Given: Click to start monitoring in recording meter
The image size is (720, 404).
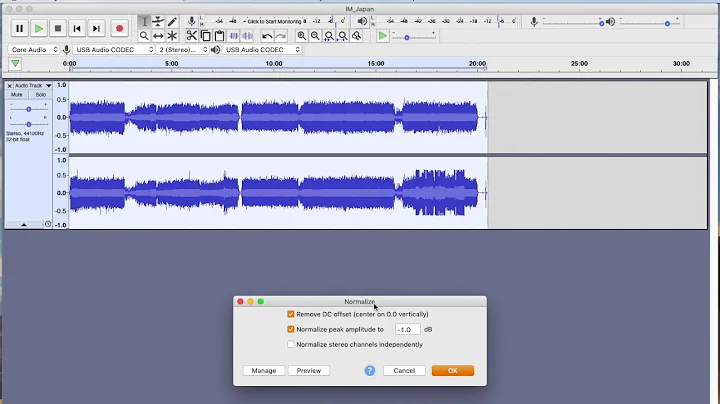Looking at the screenshot, I should pyautogui.click(x=275, y=21).
